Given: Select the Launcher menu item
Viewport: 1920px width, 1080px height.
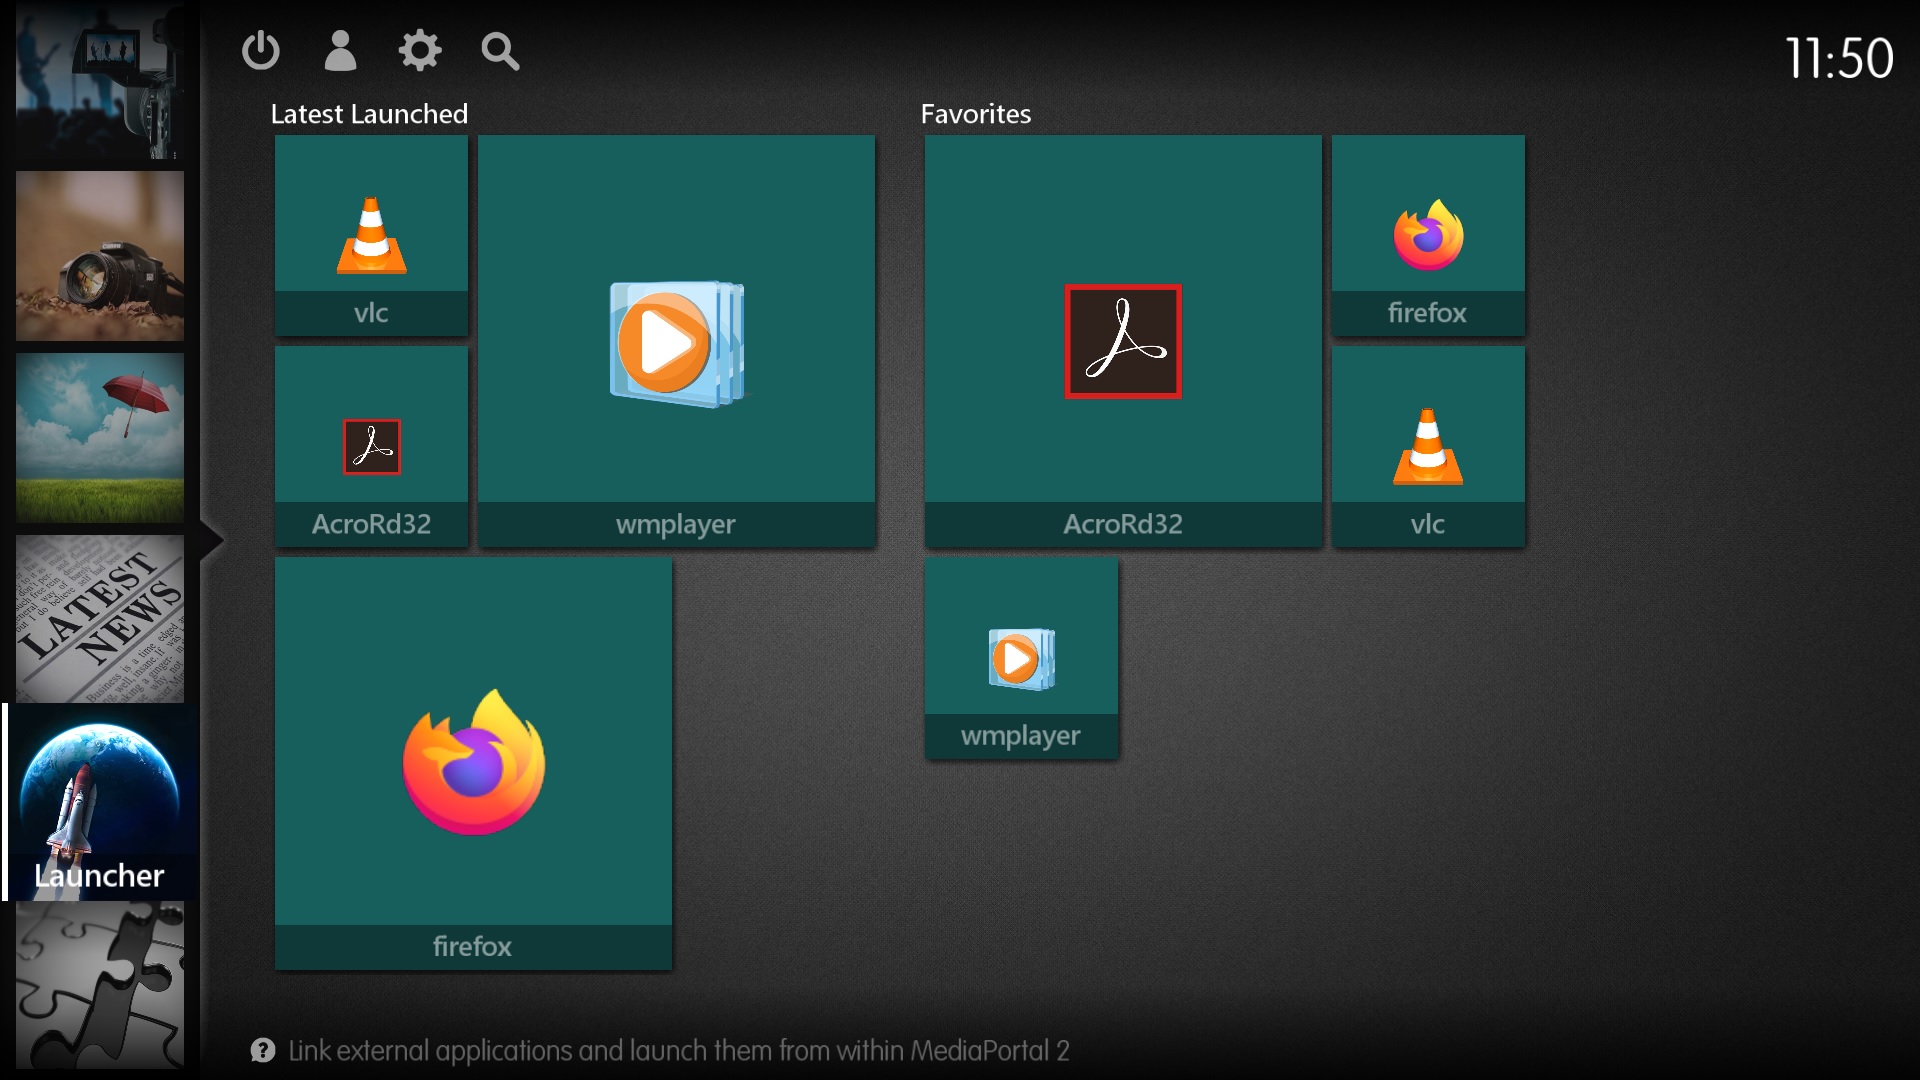Looking at the screenshot, I should pyautogui.click(x=99, y=802).
